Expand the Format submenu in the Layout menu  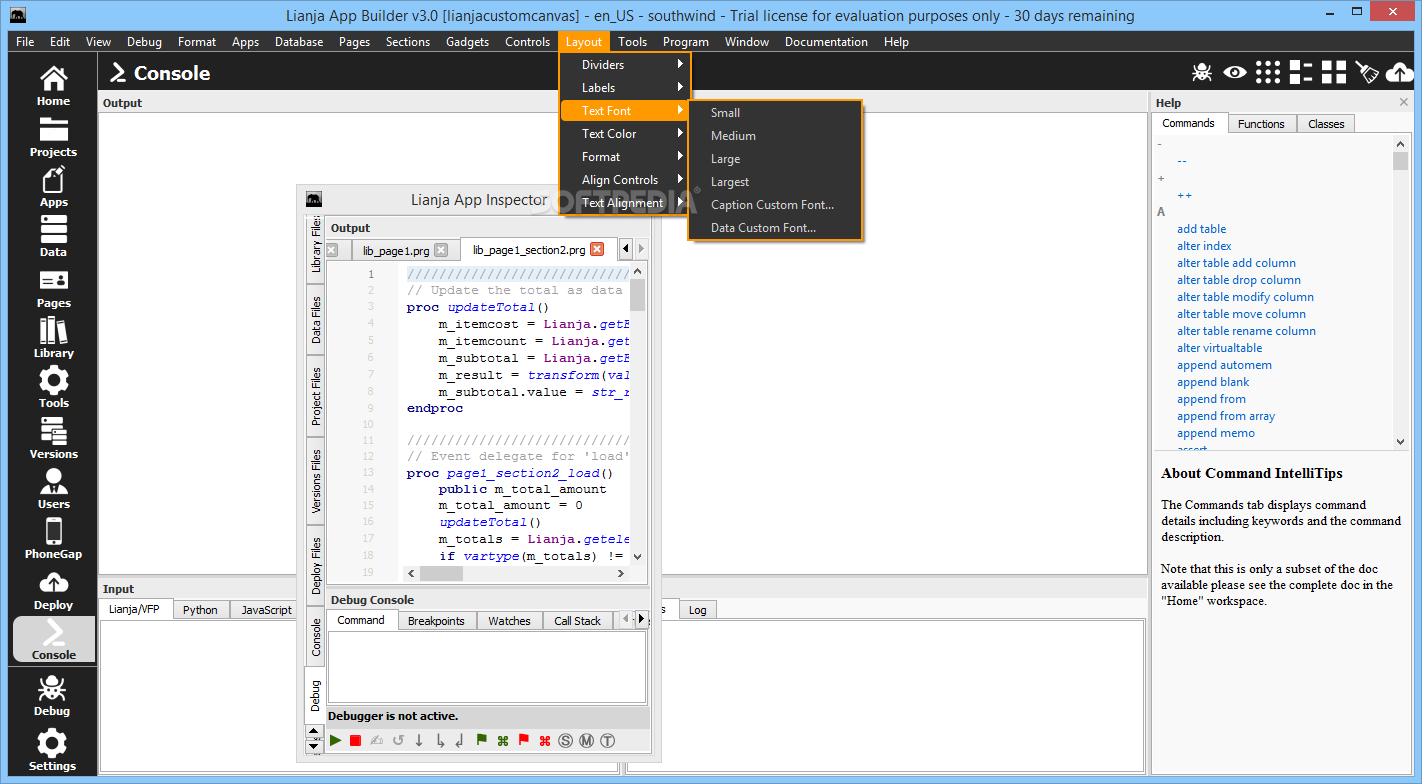(625, 157)
